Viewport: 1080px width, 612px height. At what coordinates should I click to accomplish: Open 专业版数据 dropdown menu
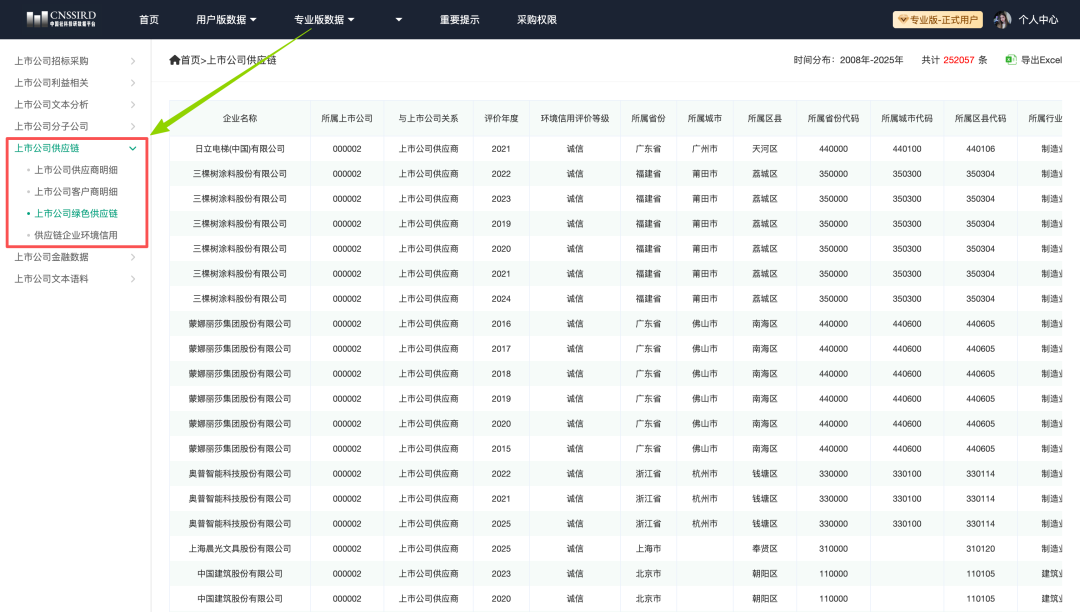coord(324,20)
